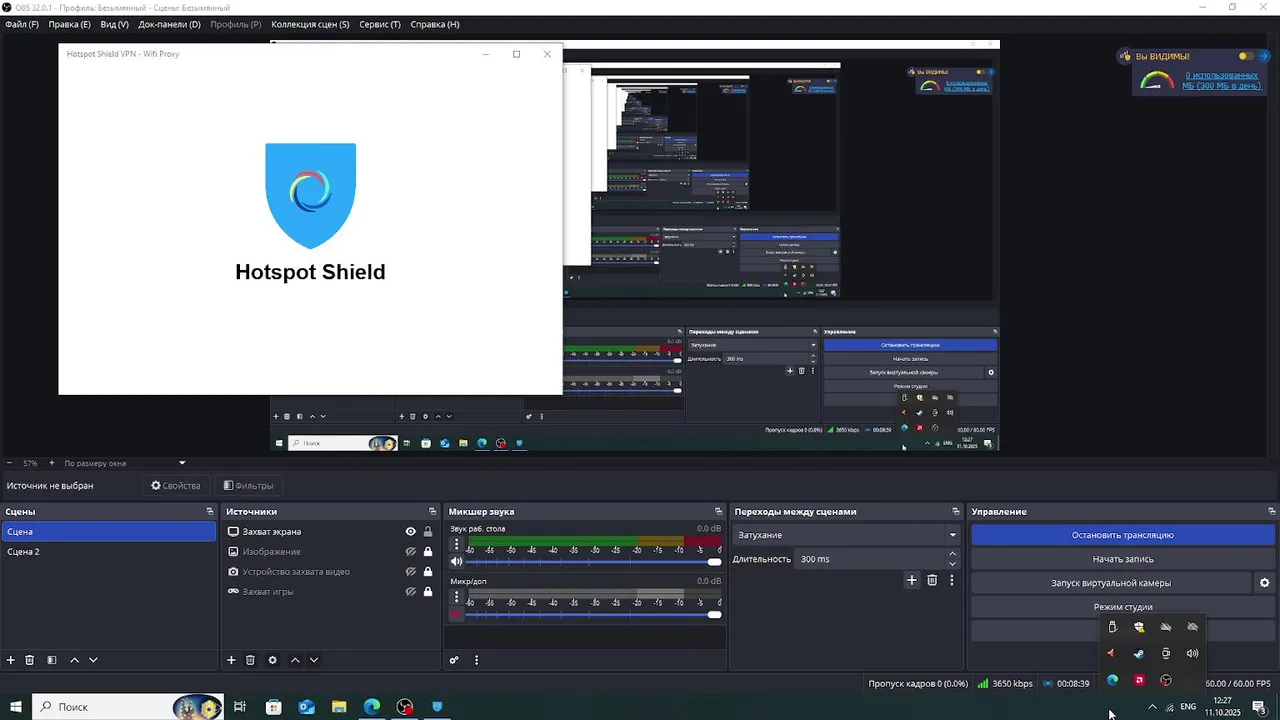Add a new scene with plus icon
1280x720 pixels.
pyautogui.click(x=11, y=660)
